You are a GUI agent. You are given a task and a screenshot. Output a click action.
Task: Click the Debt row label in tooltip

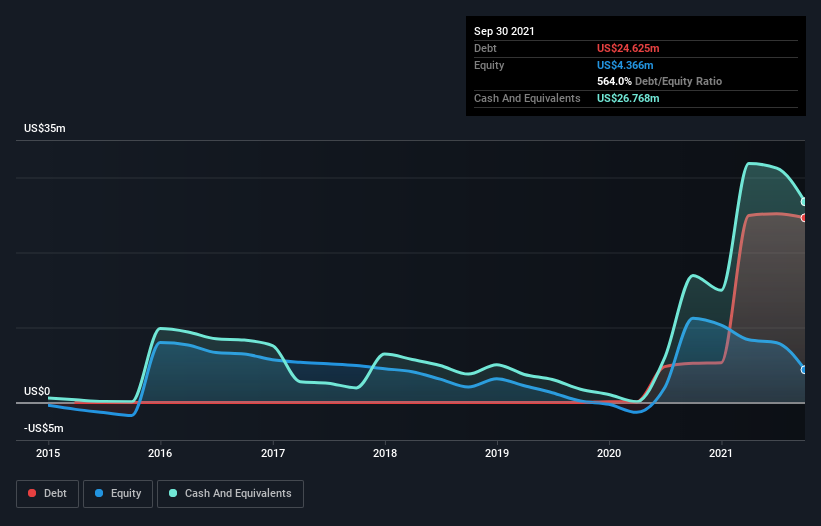pos(485,48)
